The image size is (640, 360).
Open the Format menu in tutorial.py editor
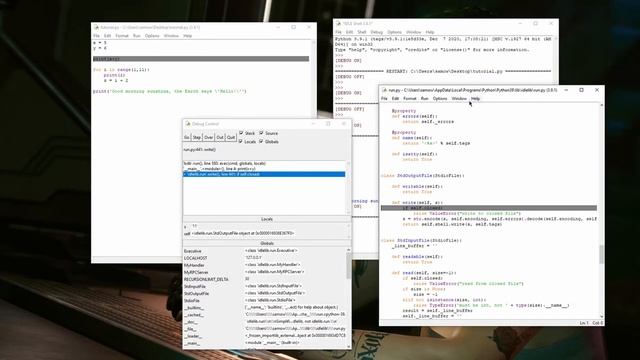122,36
